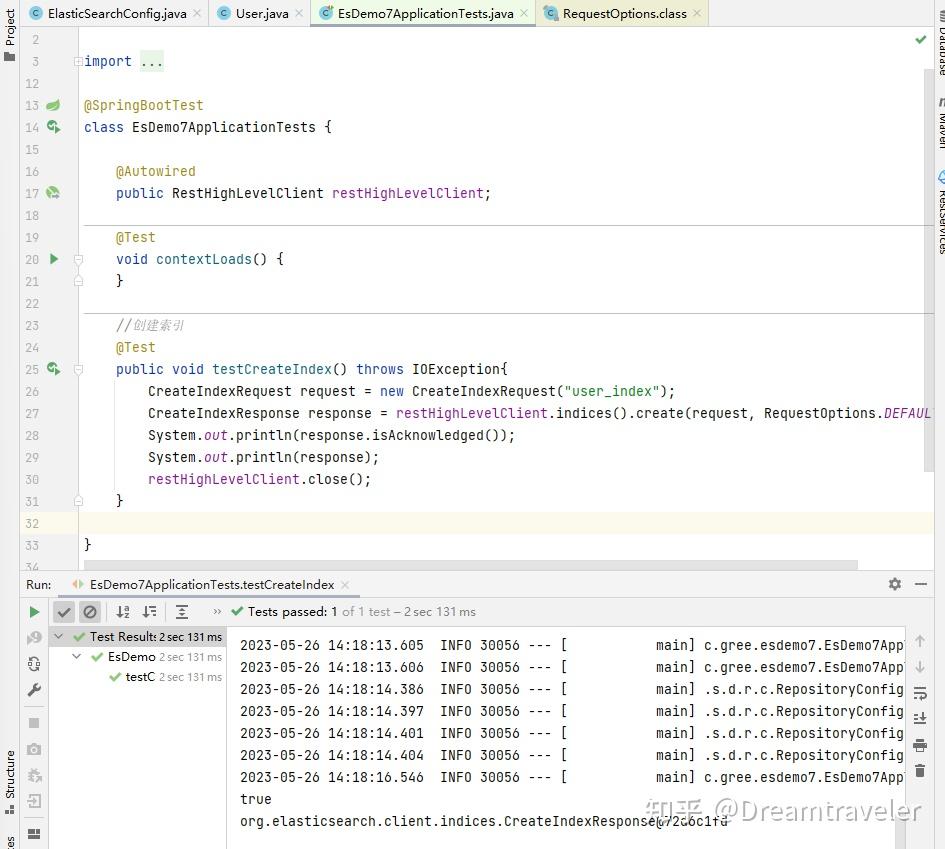Click run gutter icon beside contextLoads
This screenshot has height=849, width=945.
coord(54,259)
